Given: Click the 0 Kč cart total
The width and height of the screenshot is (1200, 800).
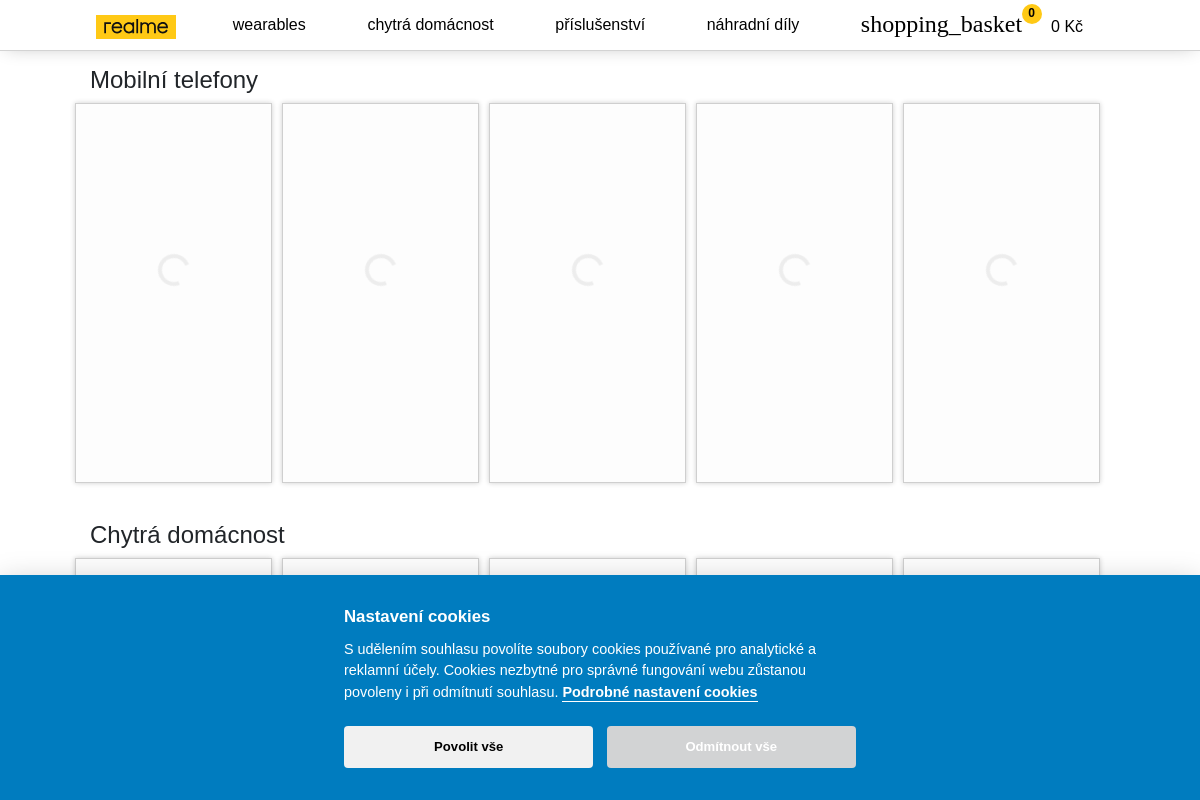Looking at the screenshot, I should click(x=1067, y=27).
